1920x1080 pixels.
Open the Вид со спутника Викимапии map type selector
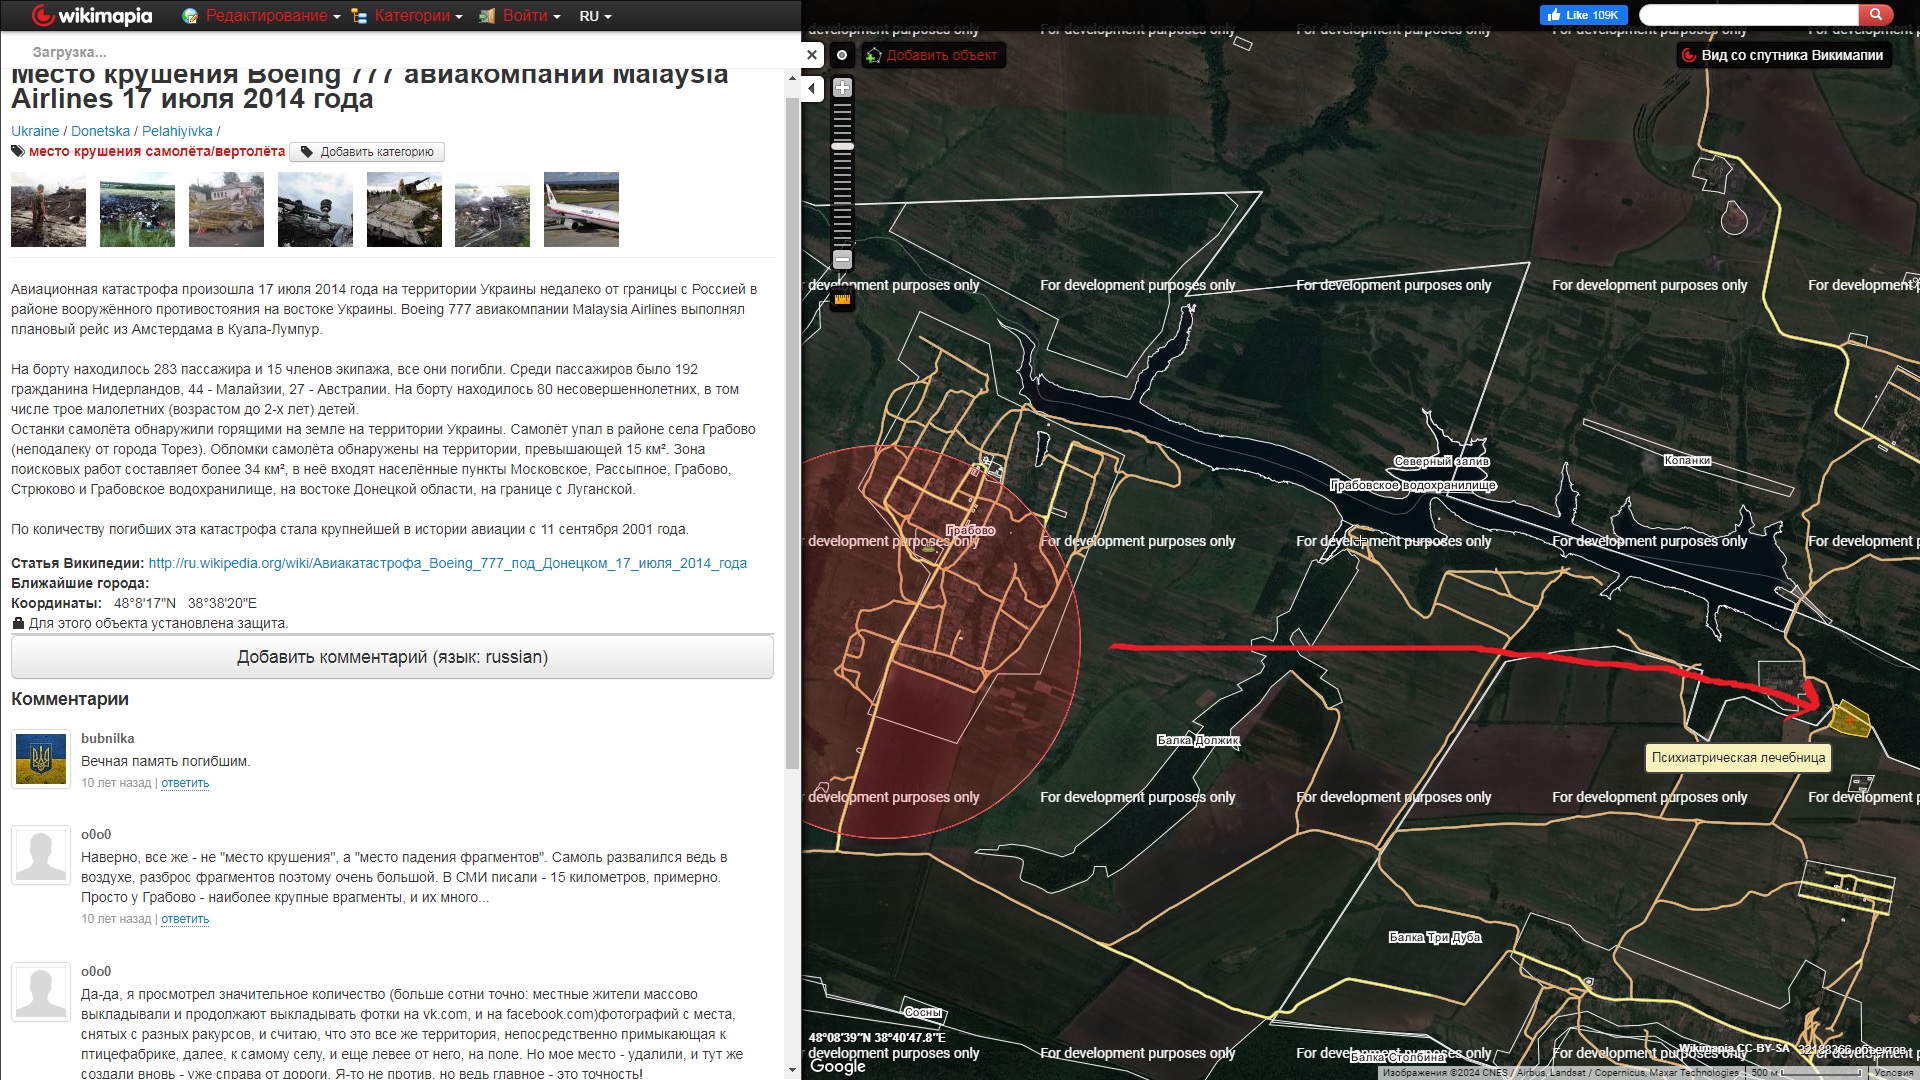pyautogui.click(x=1783, y=55)
